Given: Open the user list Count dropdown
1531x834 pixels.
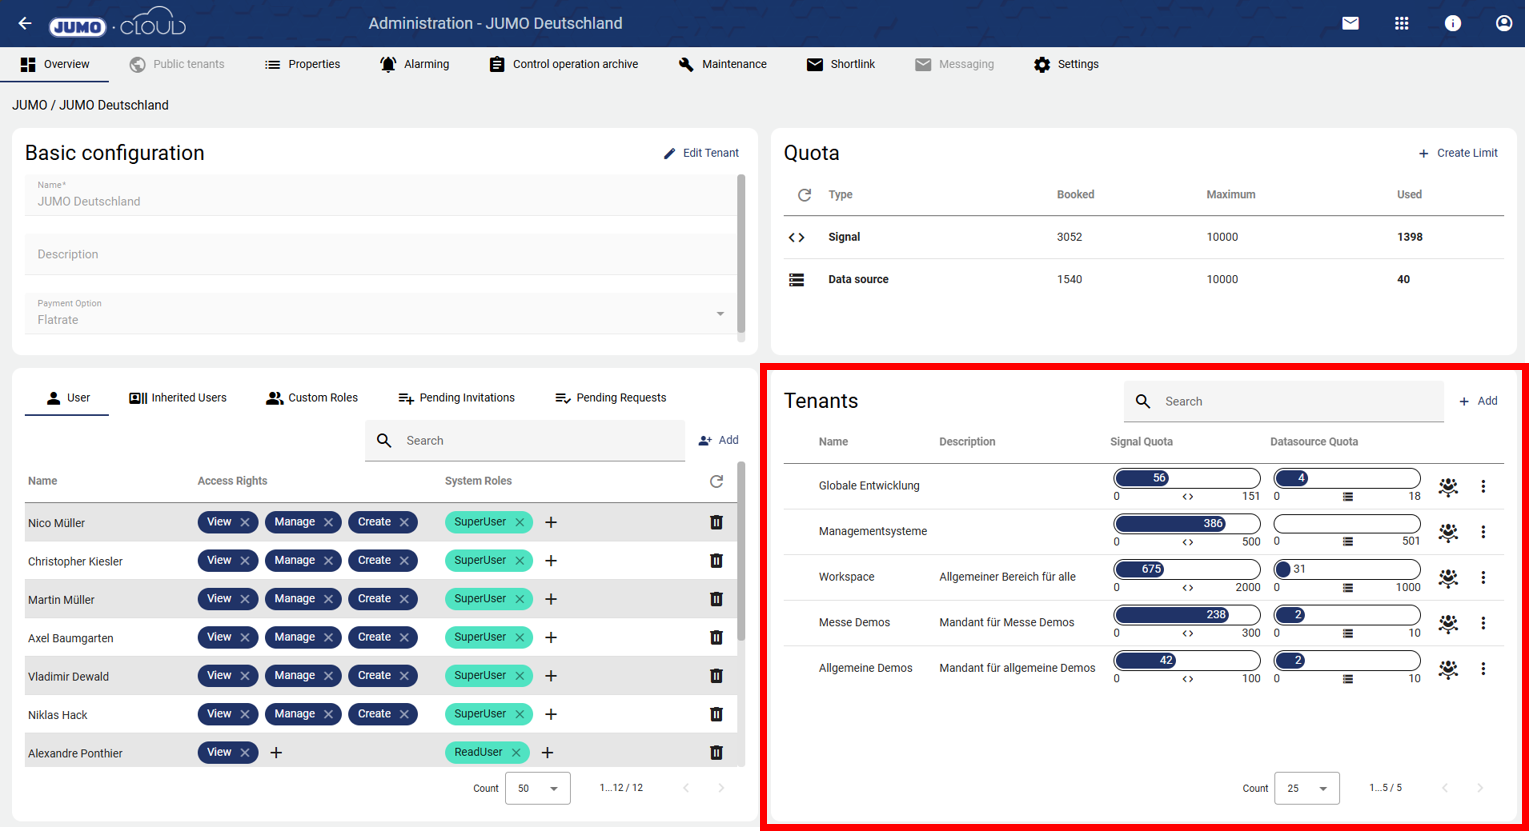Looking at the screenshot, I should point(538,788).
